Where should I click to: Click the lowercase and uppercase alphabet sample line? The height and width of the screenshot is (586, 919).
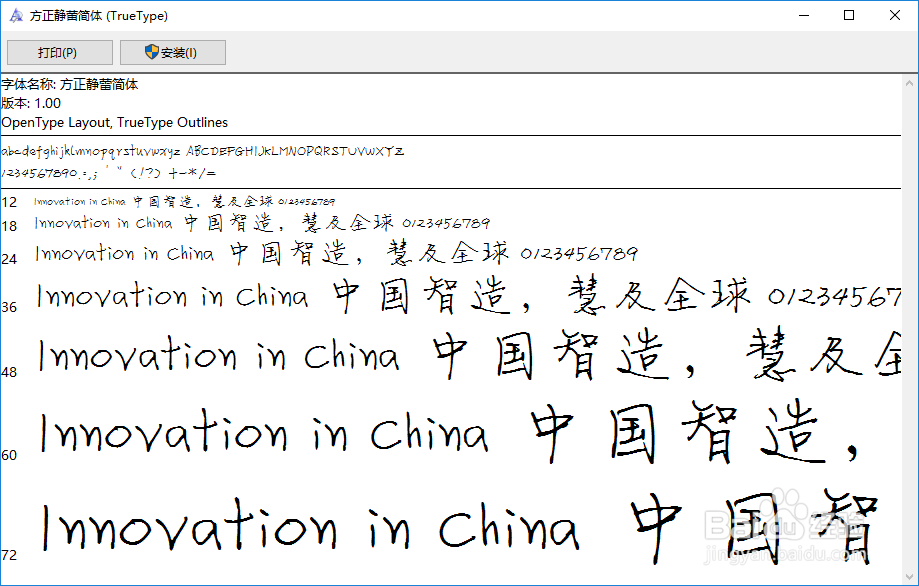click(x=202, y=151)
